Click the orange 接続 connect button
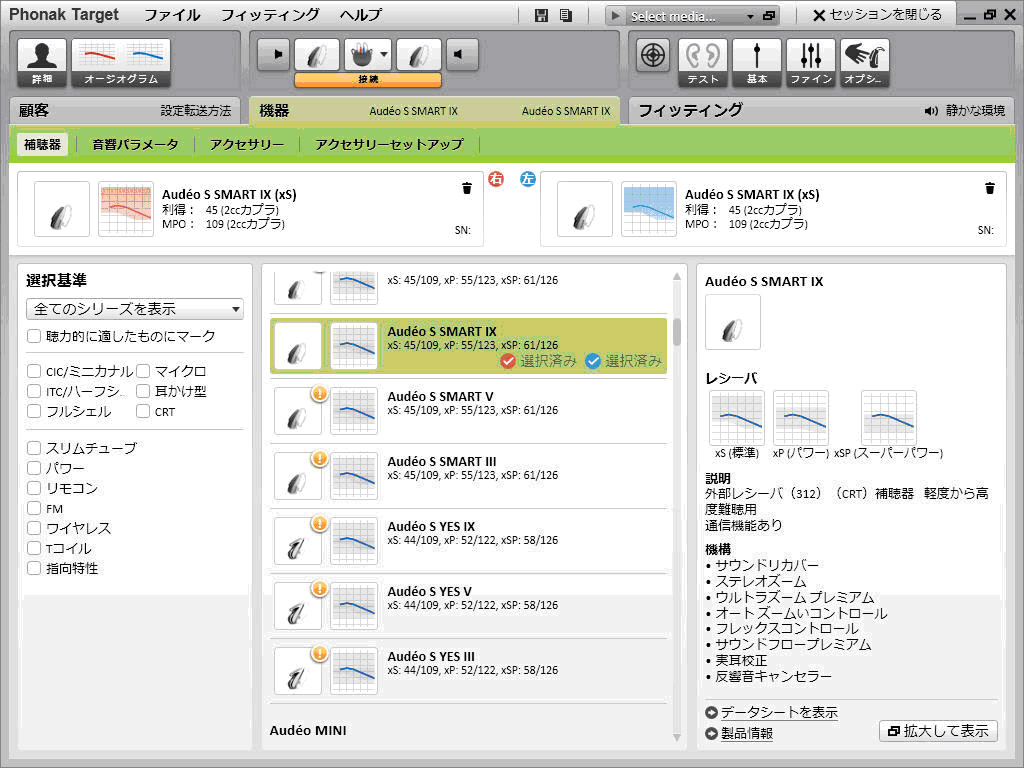 368,80
